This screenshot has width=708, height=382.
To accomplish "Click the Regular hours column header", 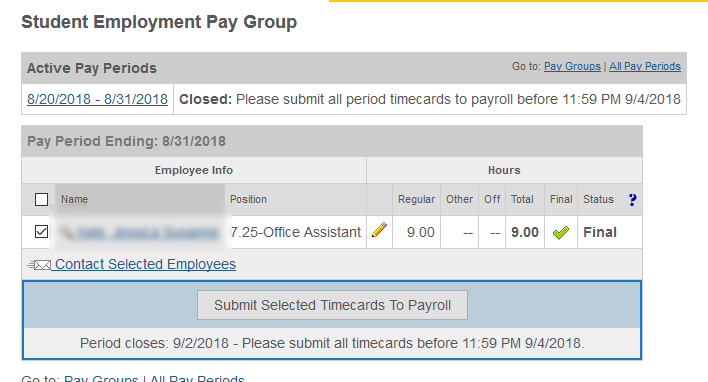I will (416, 199).
